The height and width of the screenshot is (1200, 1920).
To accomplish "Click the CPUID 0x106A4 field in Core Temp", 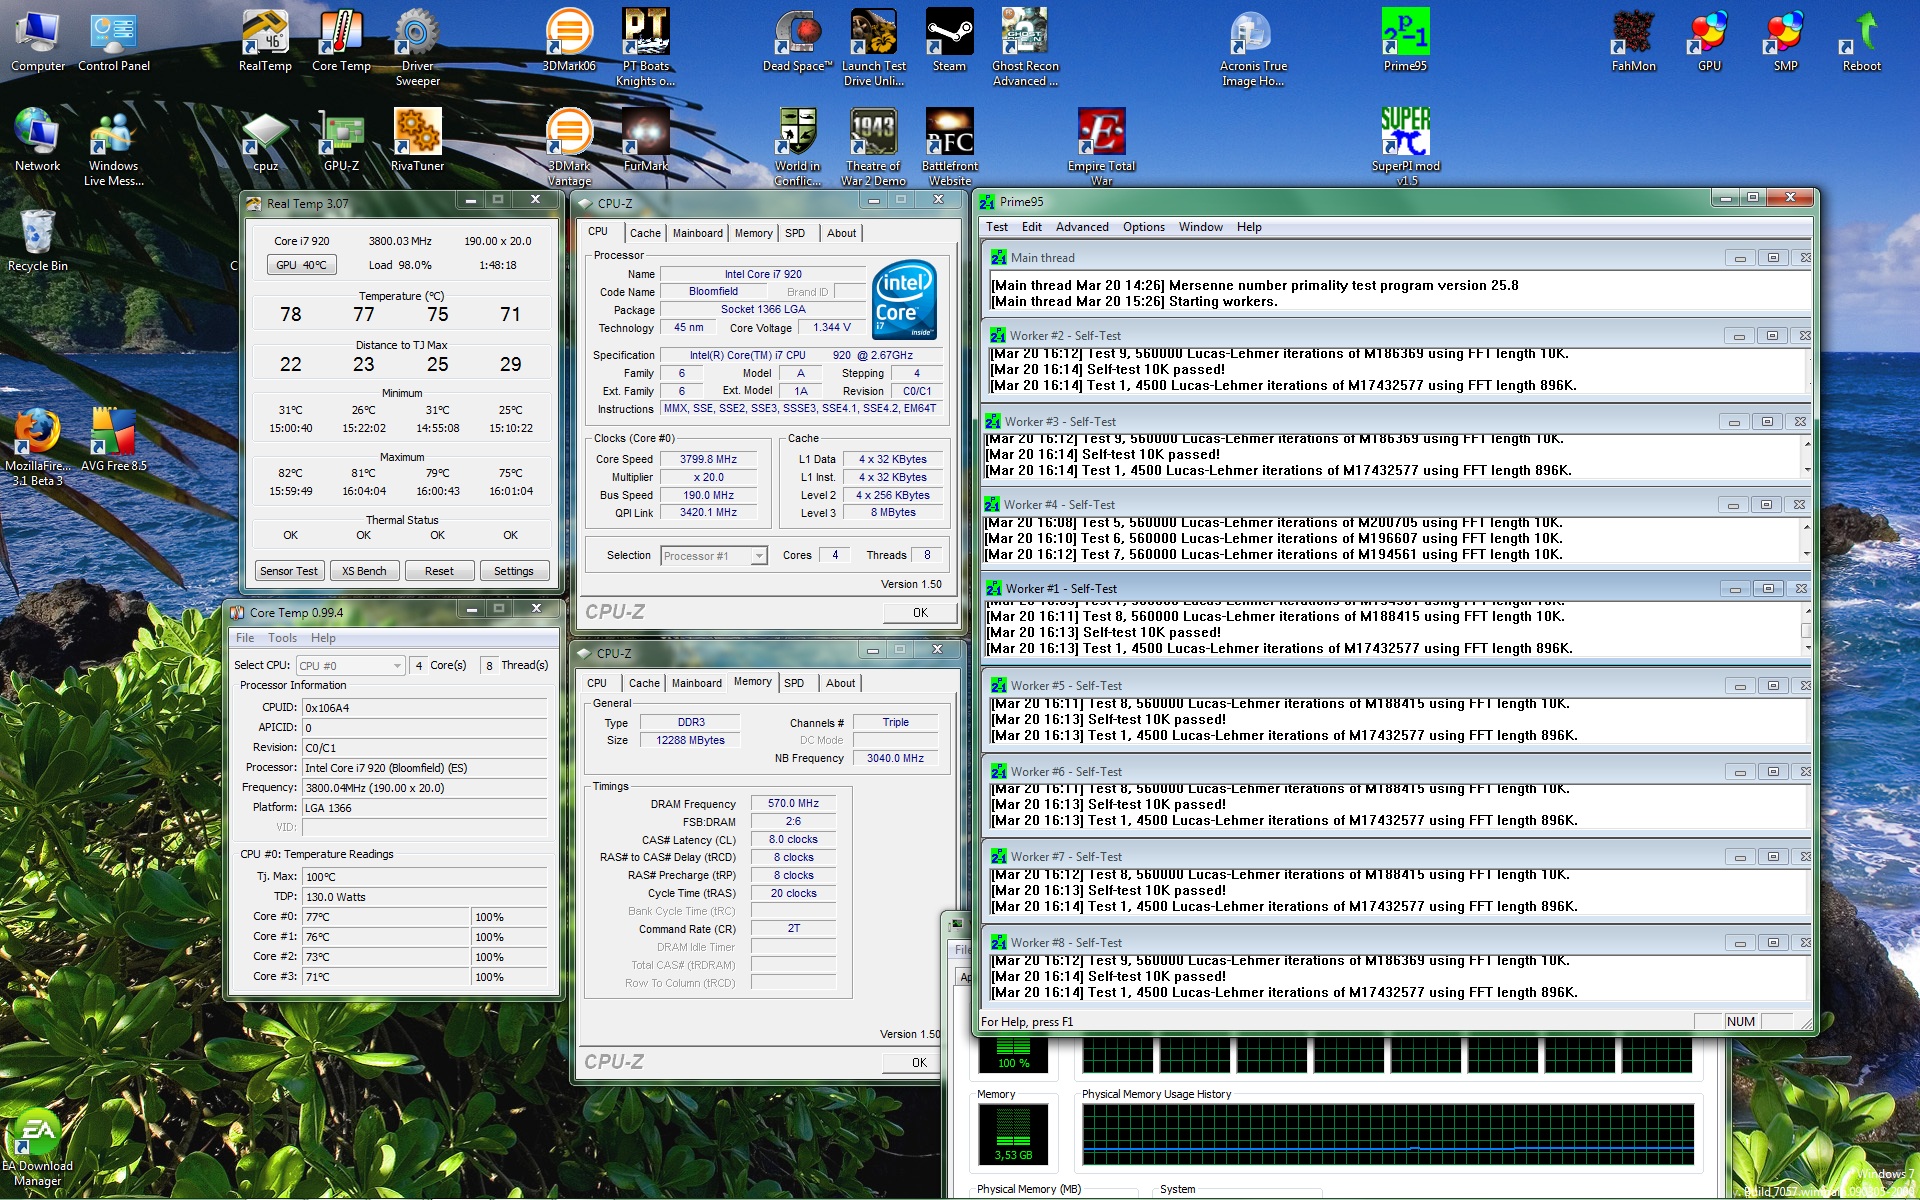I will point(424,708).
